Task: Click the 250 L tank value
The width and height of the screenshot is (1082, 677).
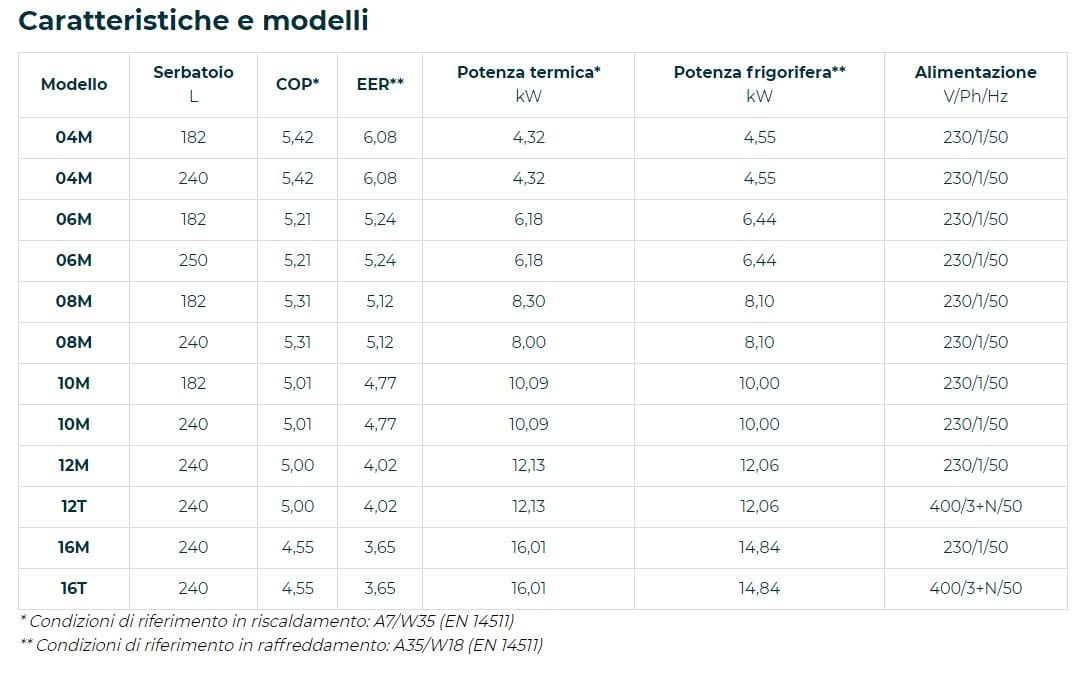Action: pyautogui.click(x=193, y=260)
